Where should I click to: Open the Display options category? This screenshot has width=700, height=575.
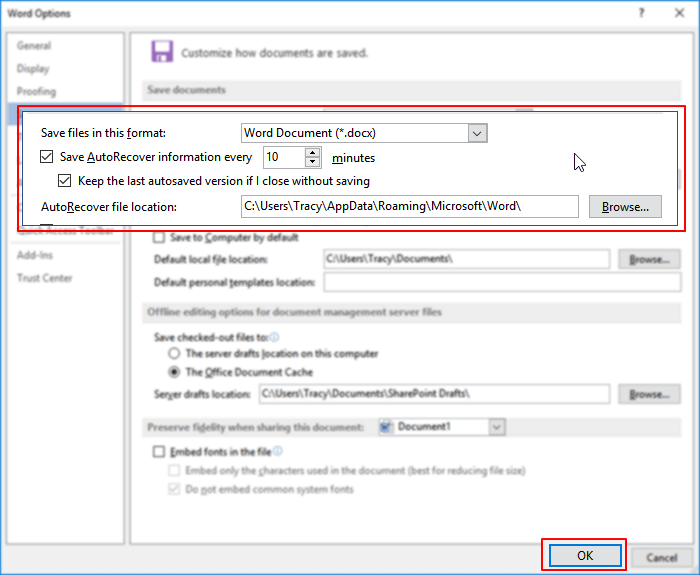coord(33,69)
